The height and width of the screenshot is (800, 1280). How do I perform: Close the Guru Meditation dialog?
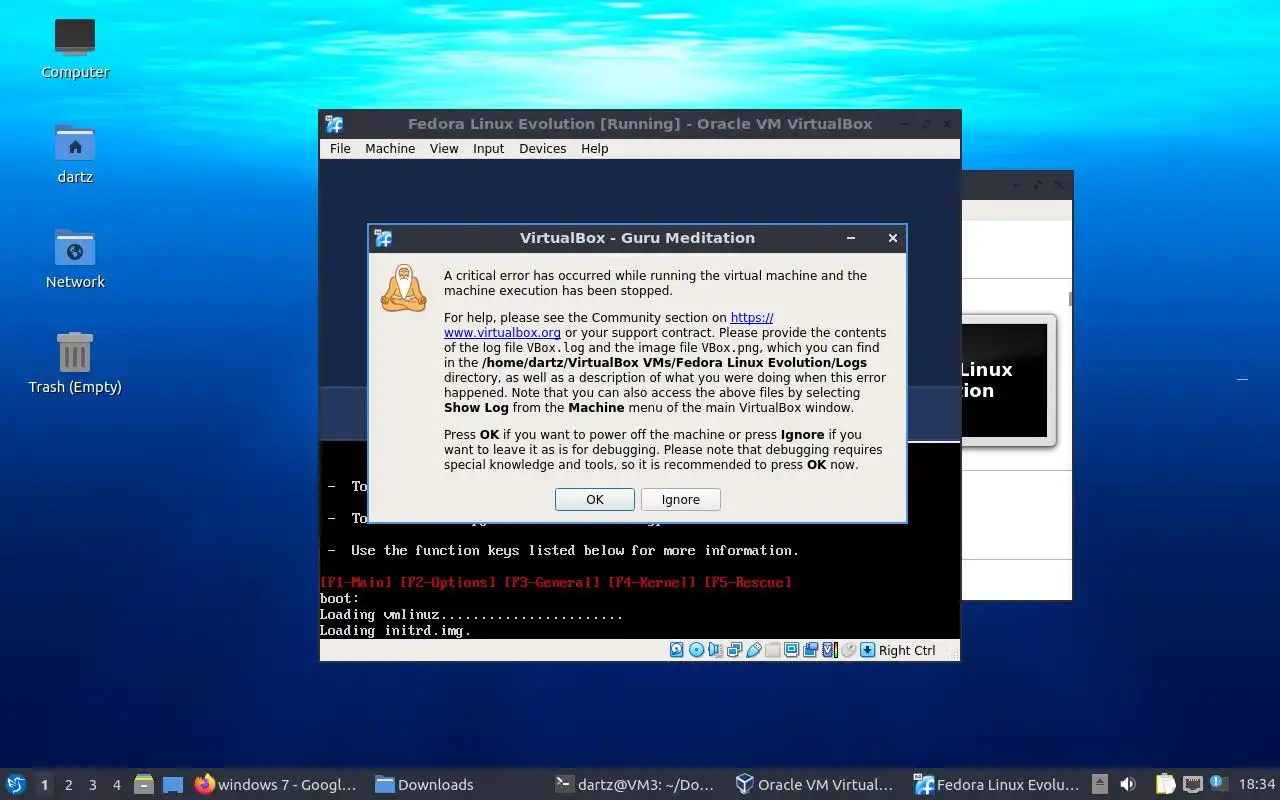click(893, 238)
